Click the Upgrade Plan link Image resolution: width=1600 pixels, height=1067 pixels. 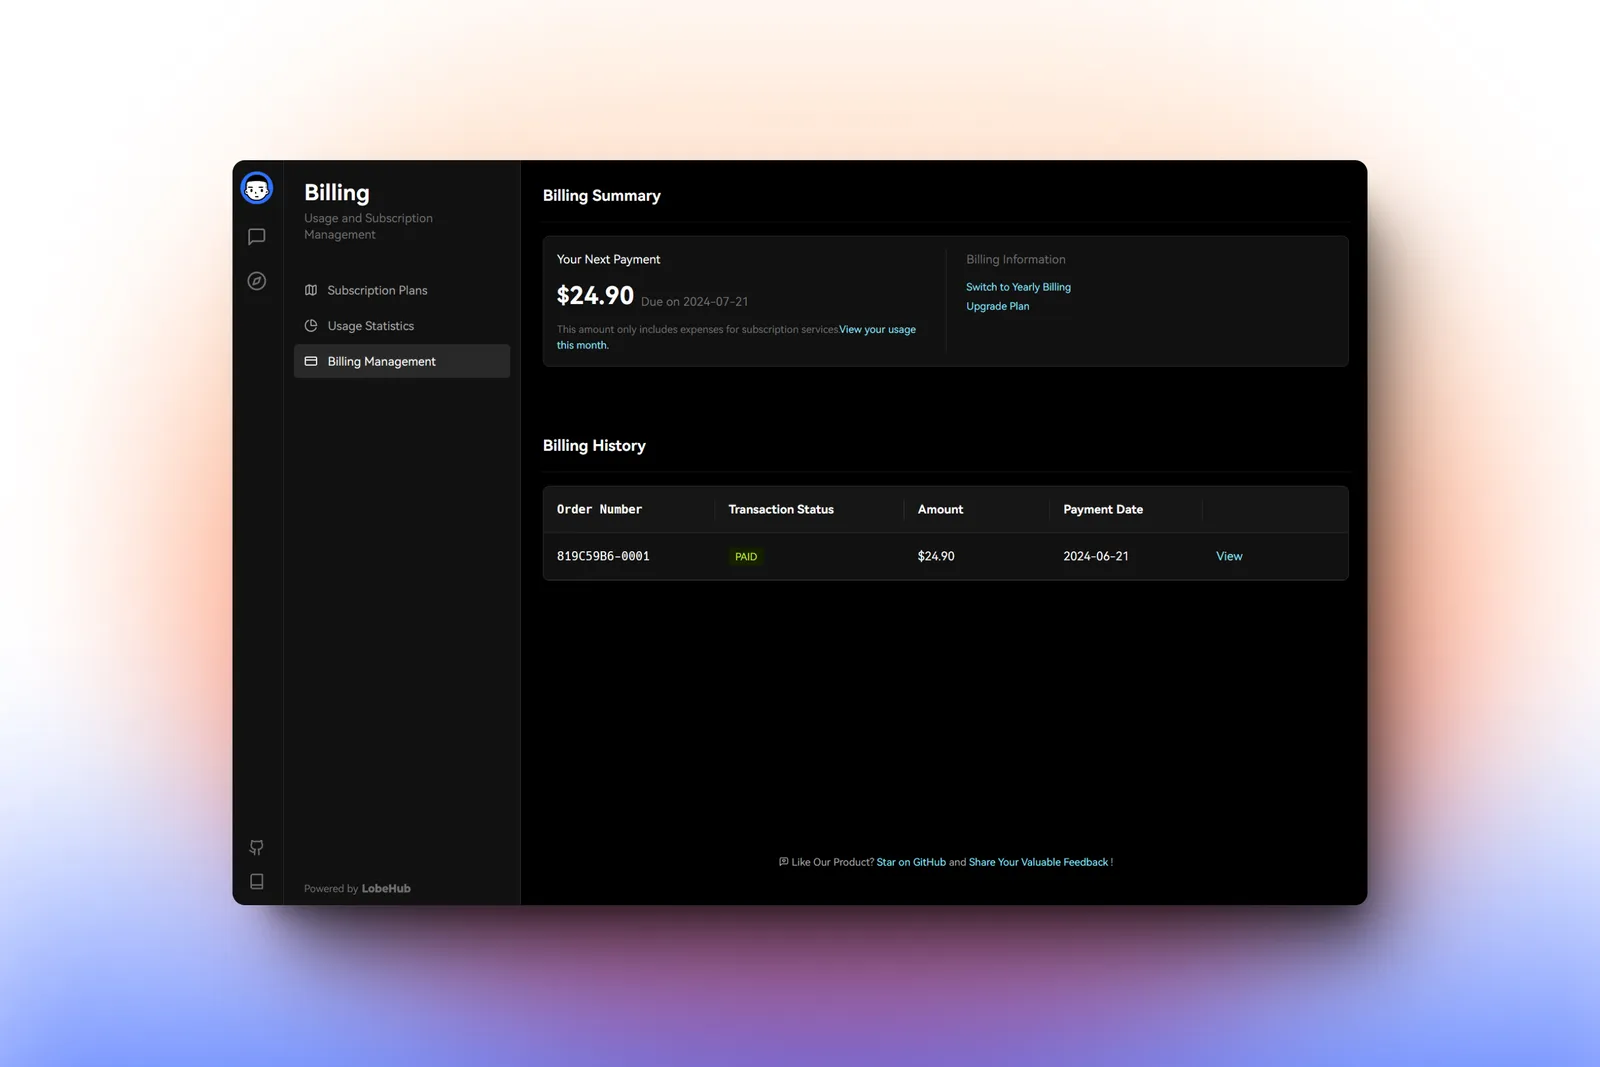tap(997, 306)
